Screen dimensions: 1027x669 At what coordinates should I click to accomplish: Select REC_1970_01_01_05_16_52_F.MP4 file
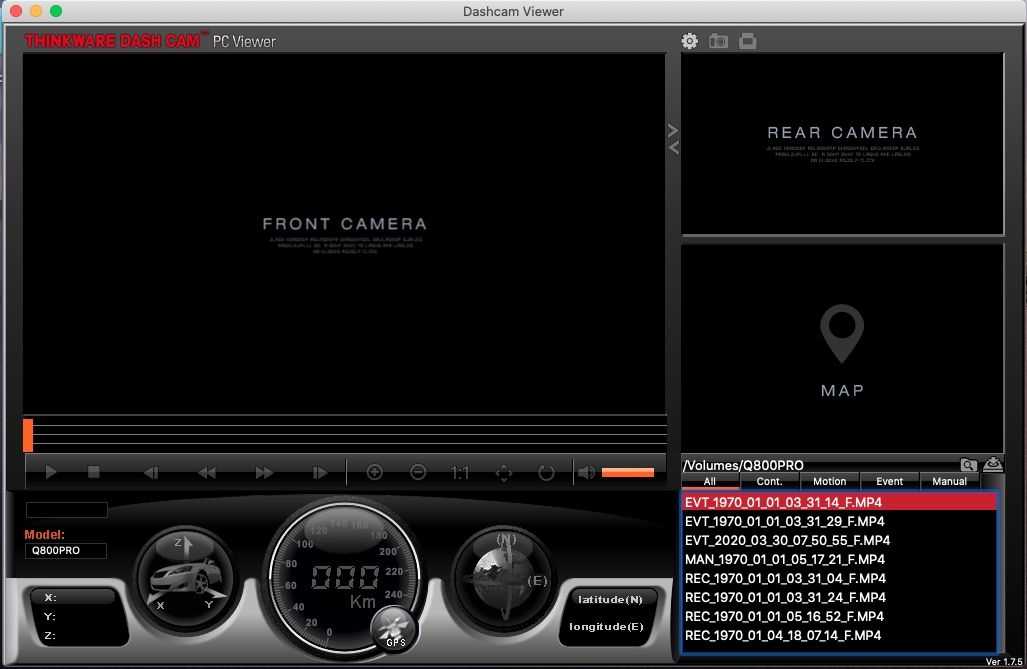840,617
